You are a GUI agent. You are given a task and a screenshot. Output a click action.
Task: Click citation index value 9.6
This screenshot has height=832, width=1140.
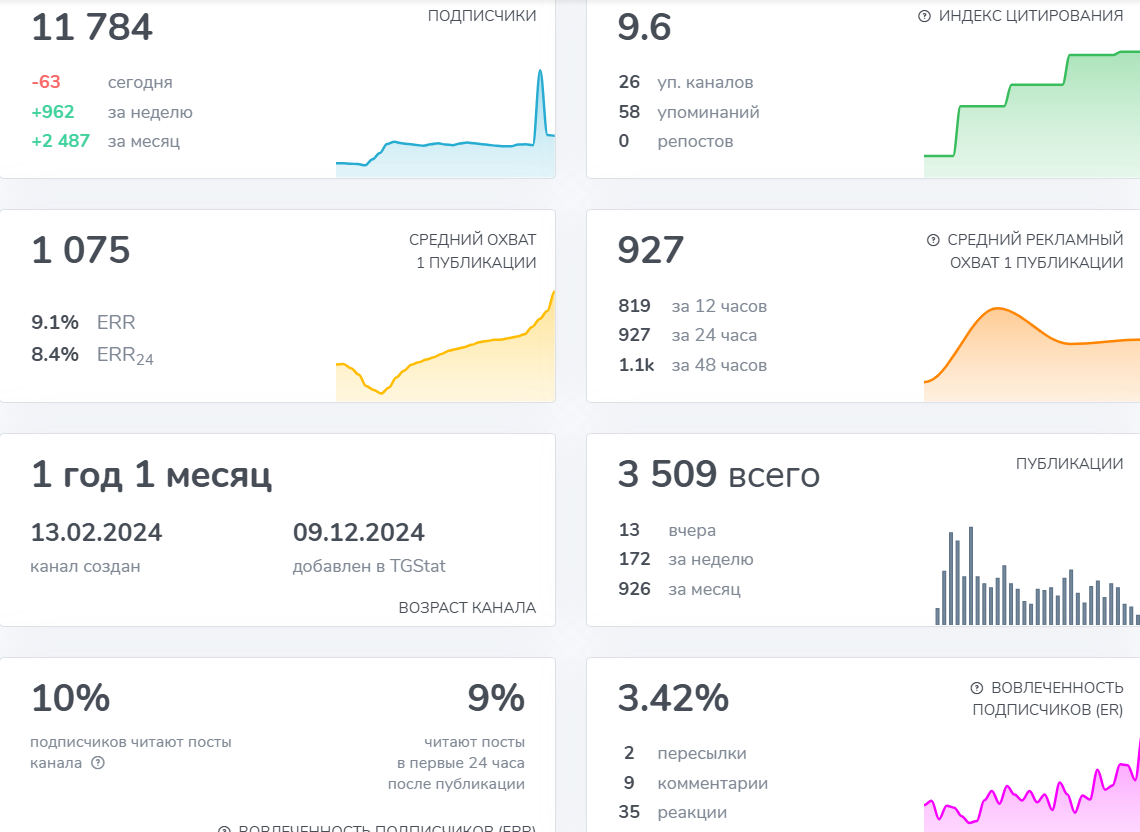(x=644, y=28)
